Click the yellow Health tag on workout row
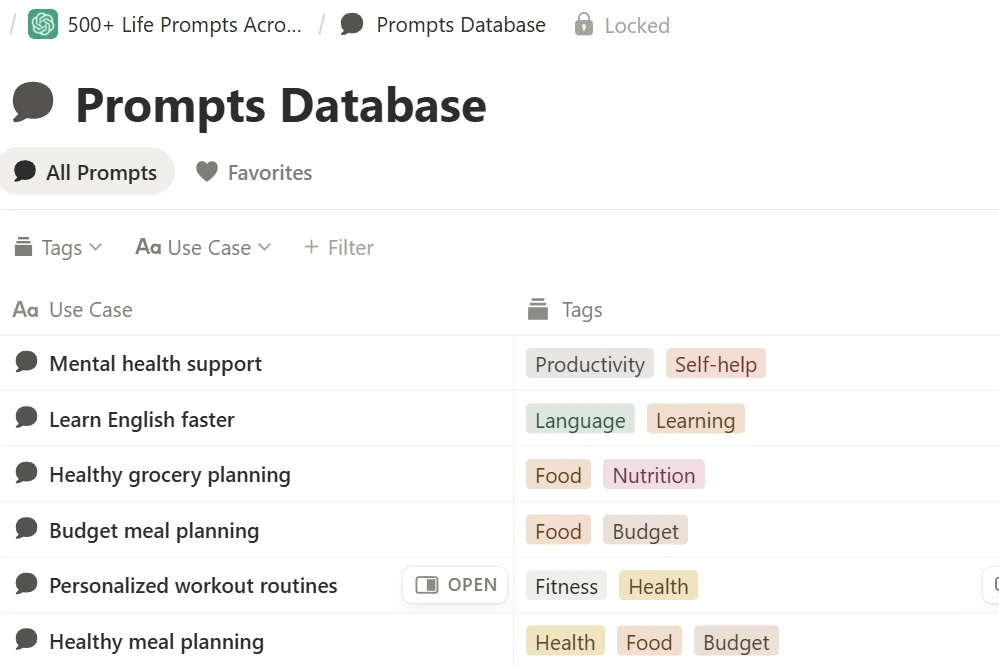The width and height of the screenshot is (999, 666). 658,586
